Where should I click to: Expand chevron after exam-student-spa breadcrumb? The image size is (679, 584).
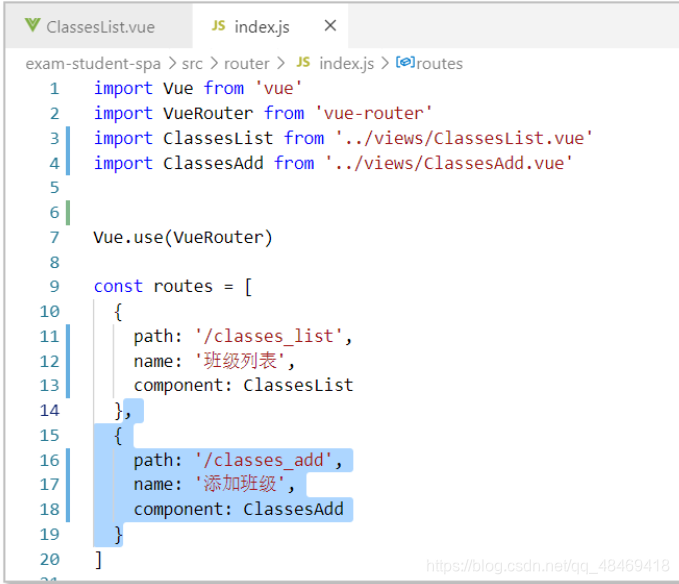pos(172,64)
